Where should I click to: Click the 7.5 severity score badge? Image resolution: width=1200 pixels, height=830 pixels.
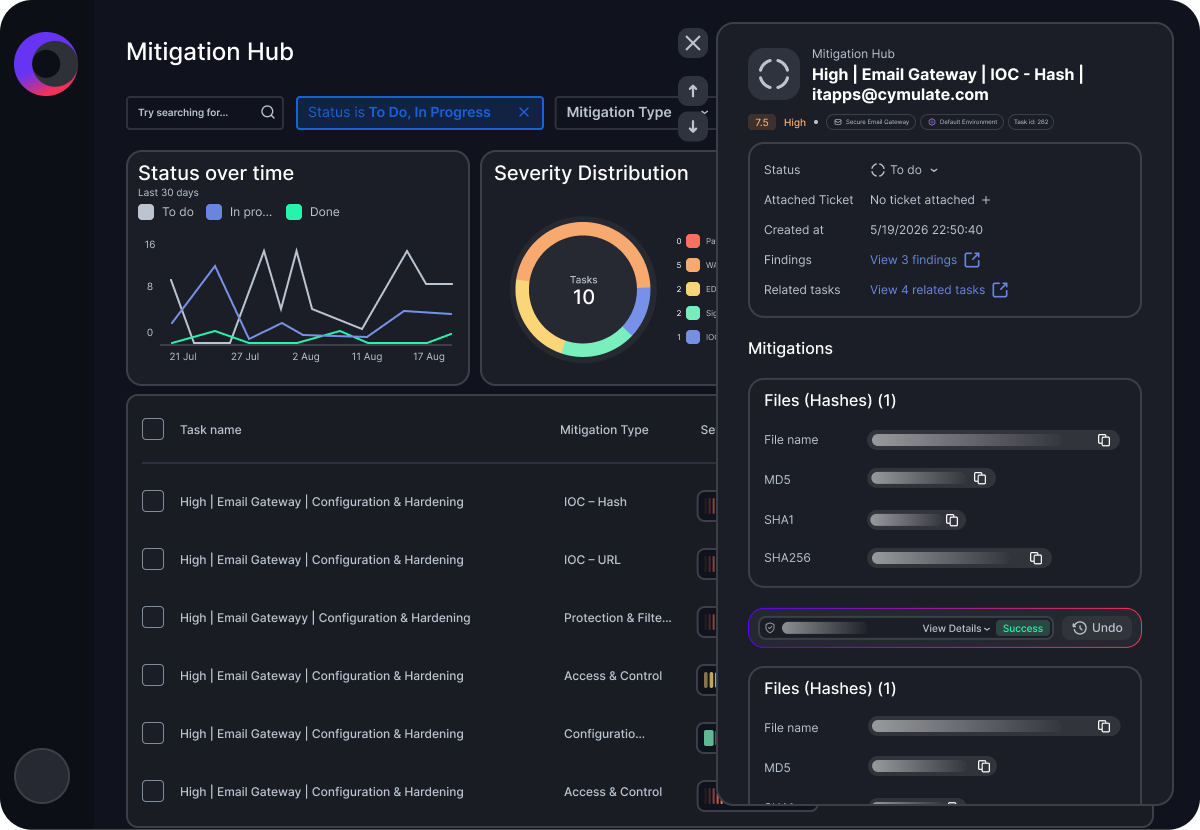click(762, 122)
